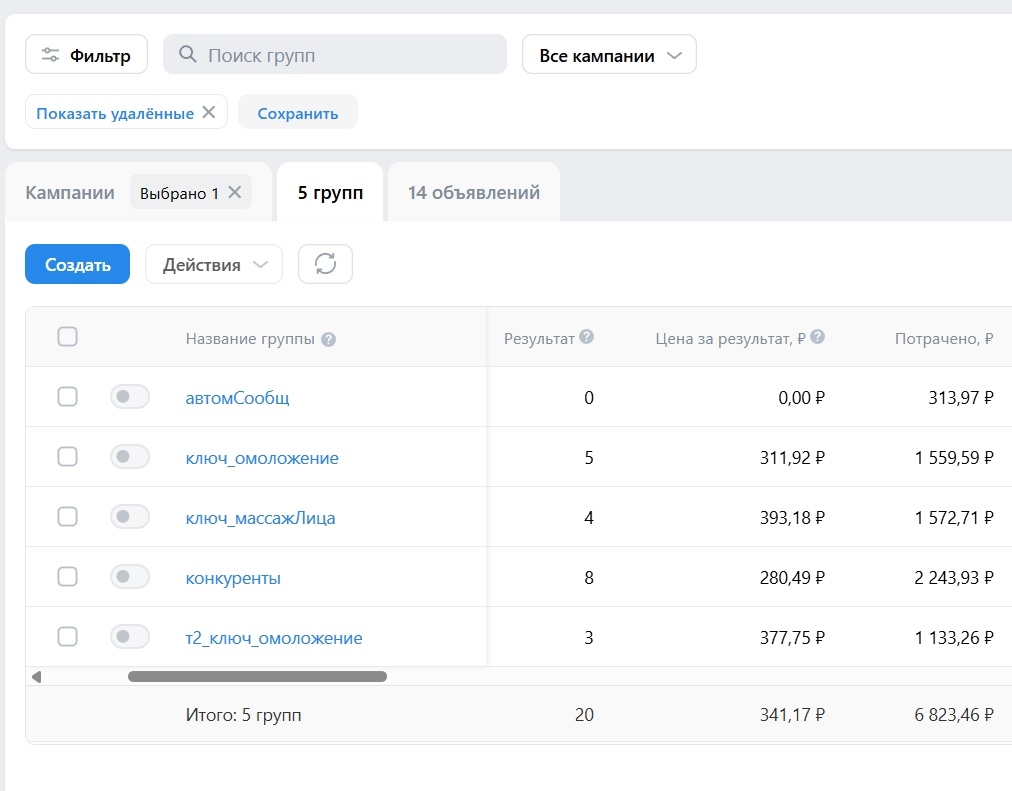Select the checkbox for автомСообщ group
The image size is (1012, 791).
(x=67, y=397)
